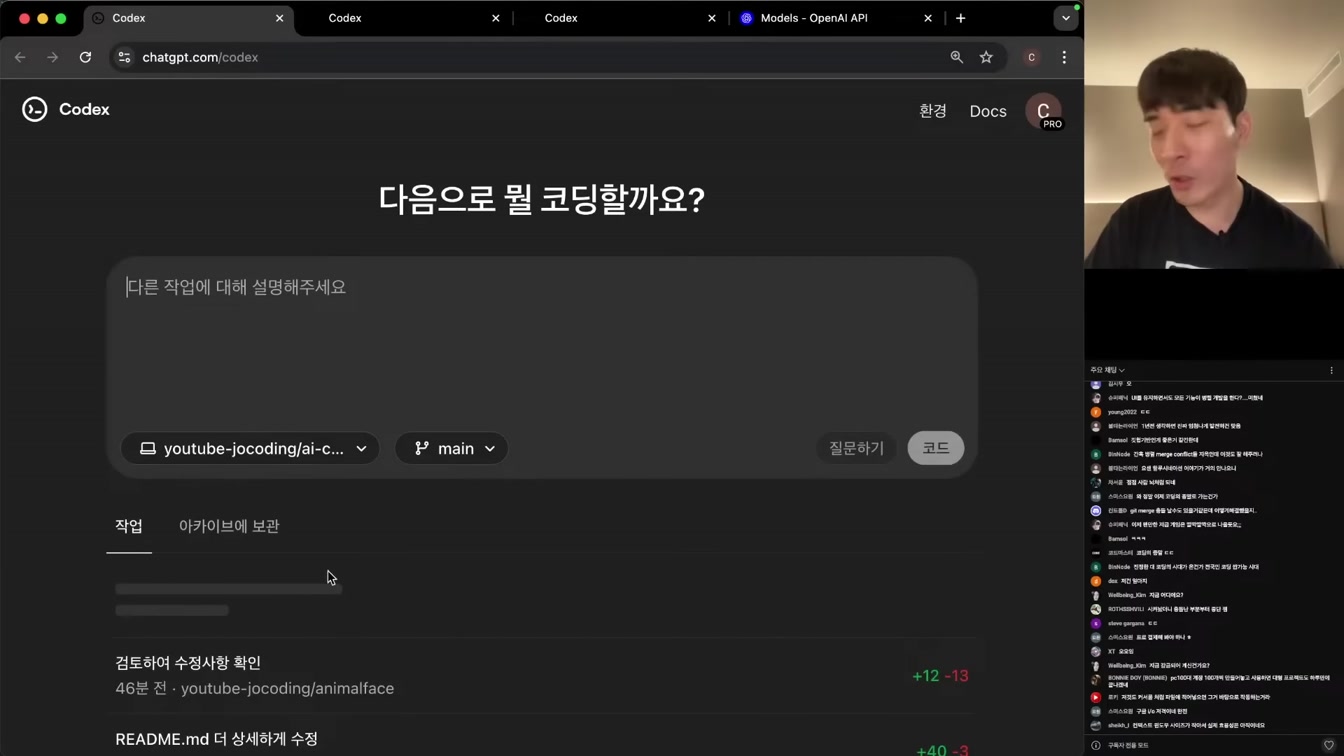
Task: Open the Chrome profile C avatar
Action: tap(1032, 58)
